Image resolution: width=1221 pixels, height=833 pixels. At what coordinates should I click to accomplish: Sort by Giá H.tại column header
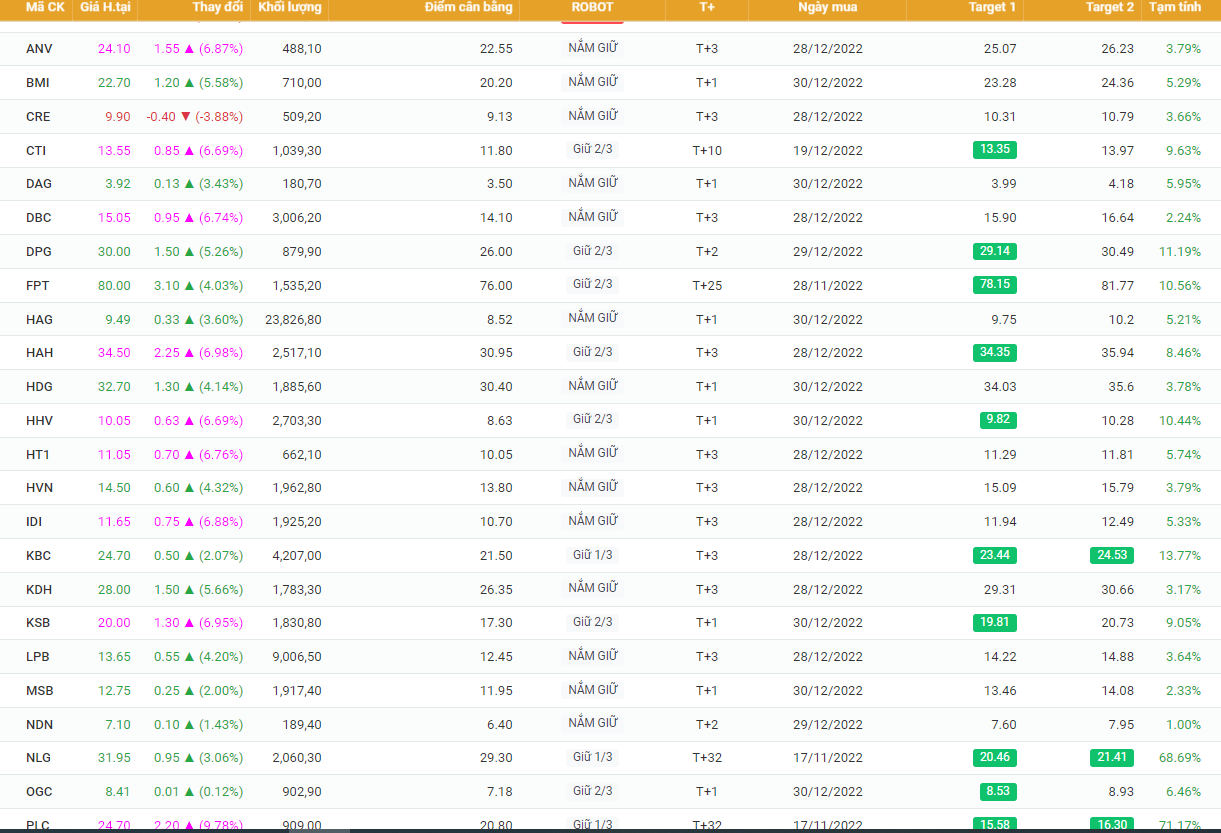click(x=105, y=7)
